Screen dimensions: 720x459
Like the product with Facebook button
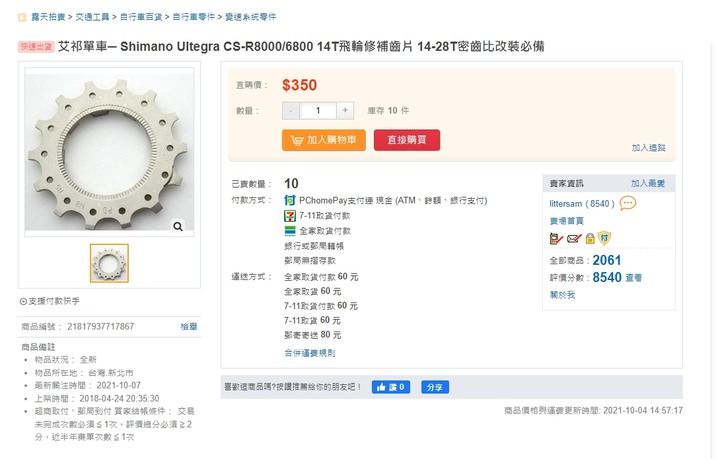click(391, 387)
